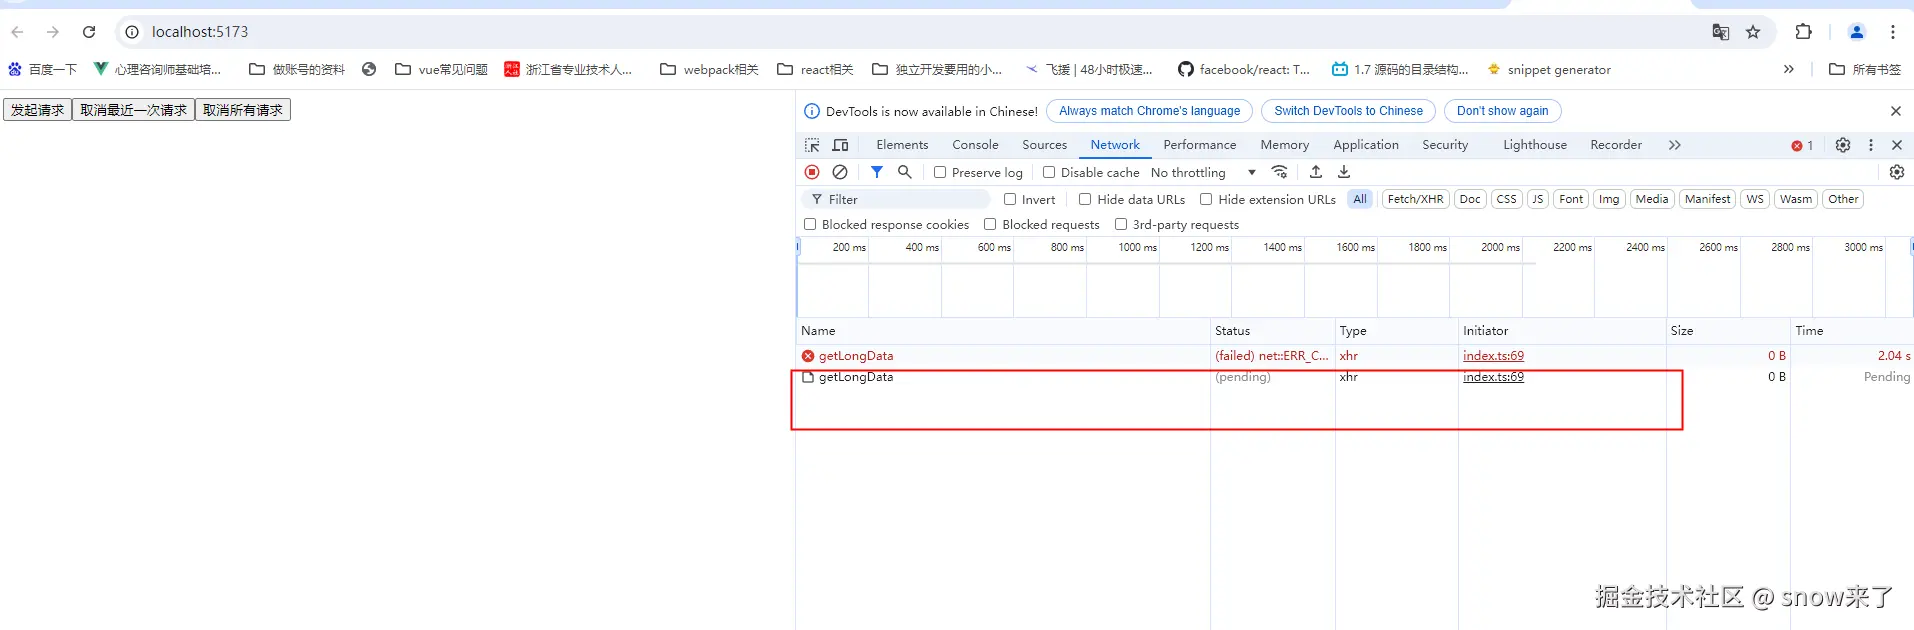Open network conditions wifi icon
The width and height of the screenshot is (1914, 630).
coord(1279,172)
